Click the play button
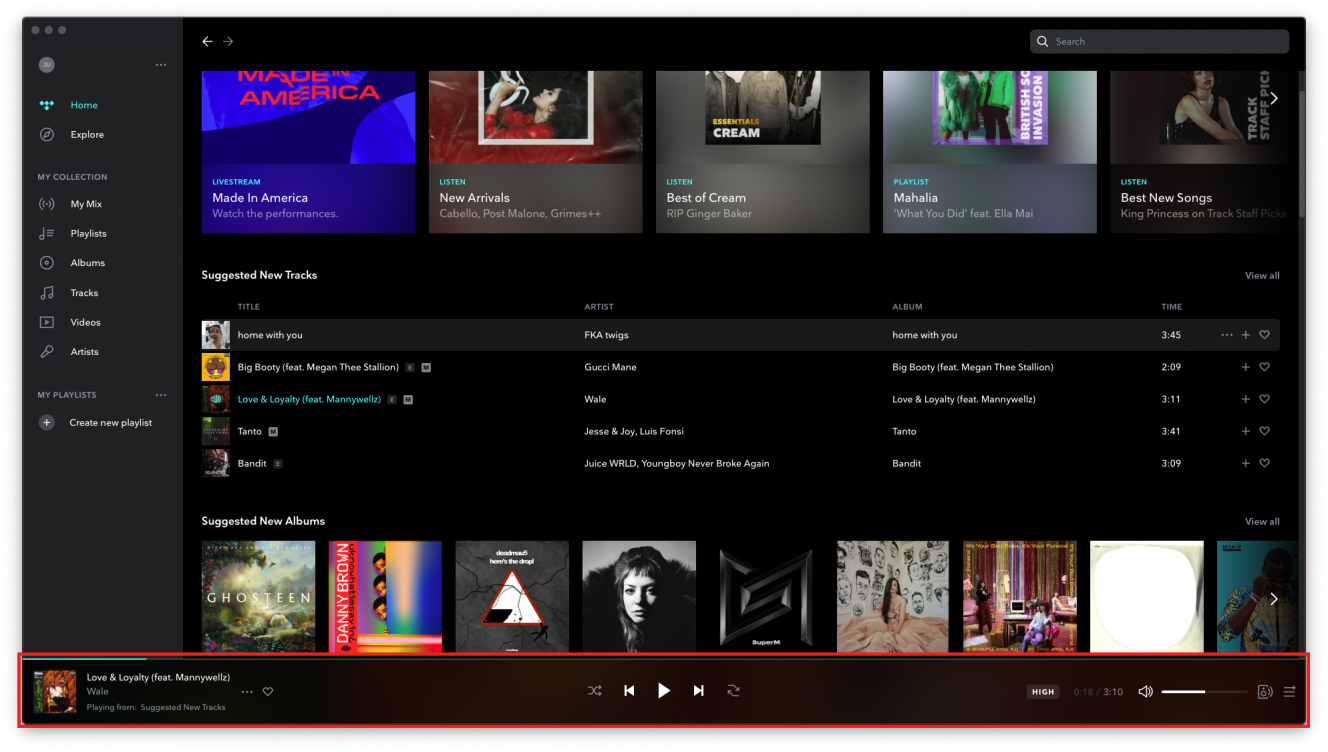Viewport: 1328px width, 752px height. point(663,691)
